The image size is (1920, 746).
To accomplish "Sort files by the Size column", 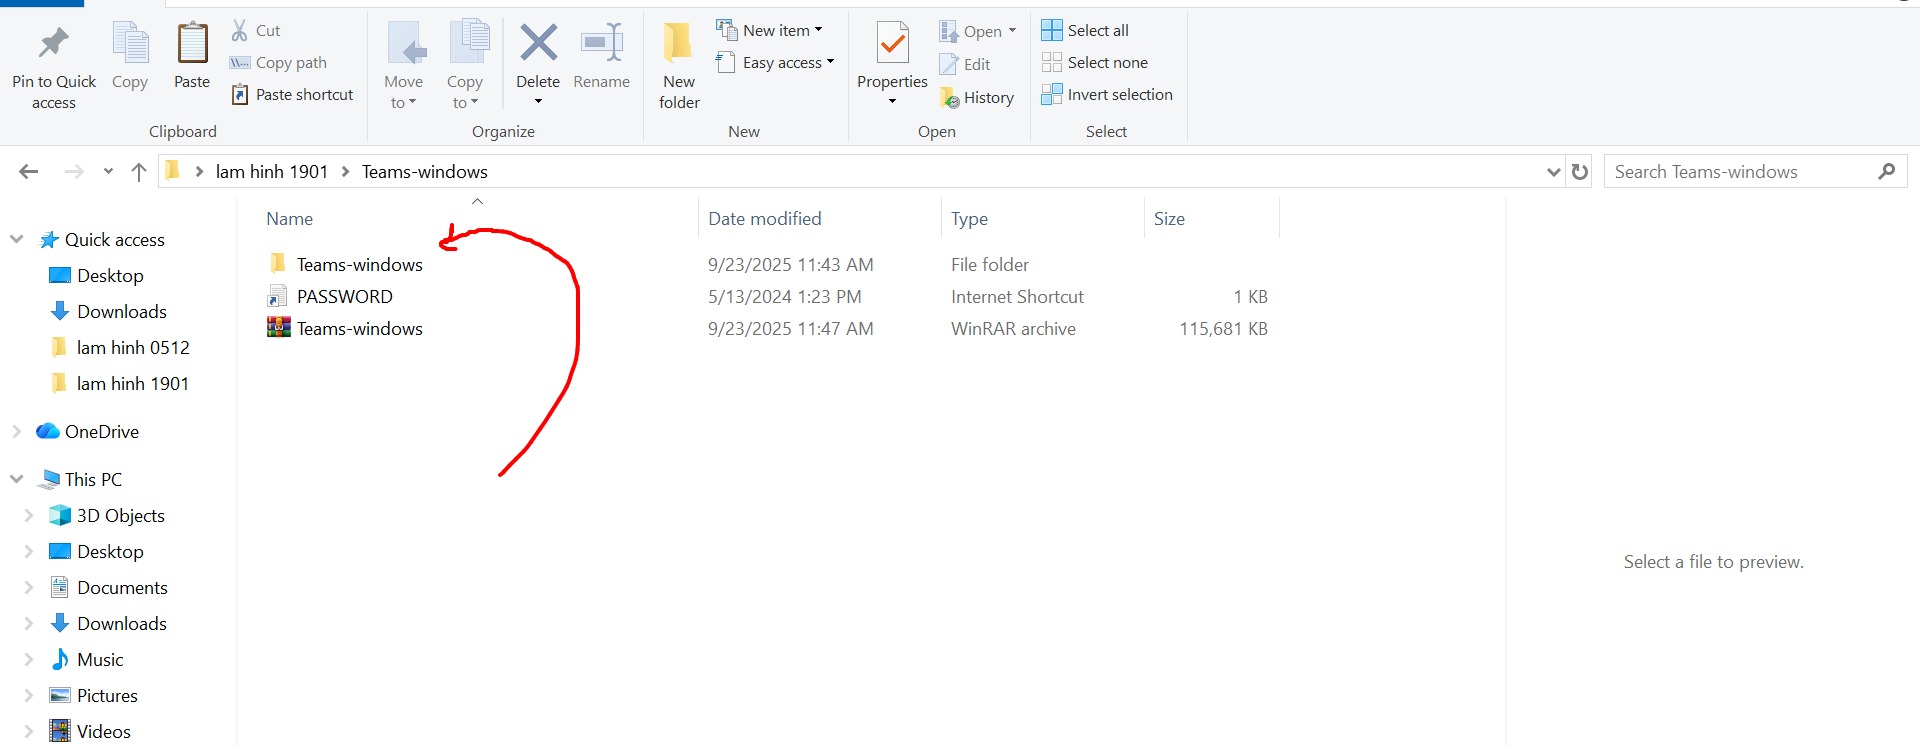I will coord(1169,219).
